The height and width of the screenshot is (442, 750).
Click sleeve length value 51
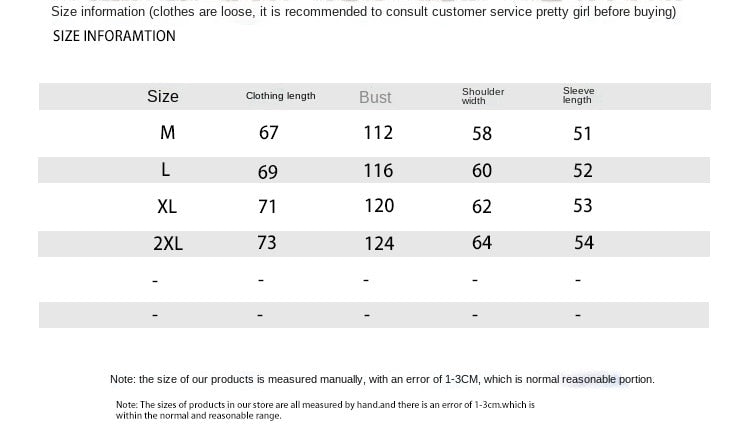tap(583, 133)
